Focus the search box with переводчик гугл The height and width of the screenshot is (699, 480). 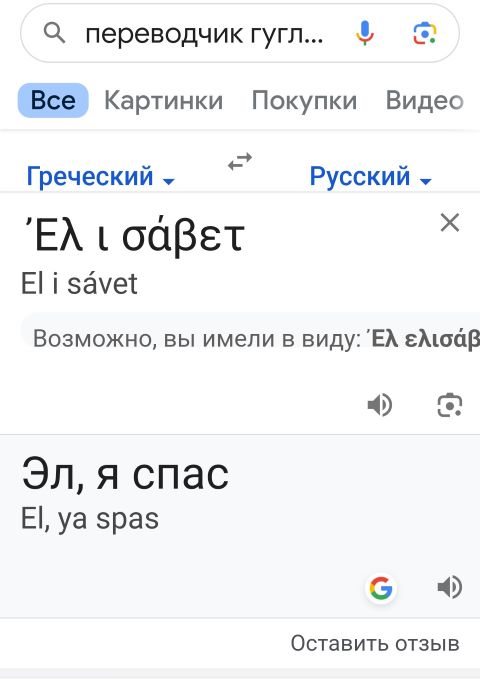click(x=204, y=34)
